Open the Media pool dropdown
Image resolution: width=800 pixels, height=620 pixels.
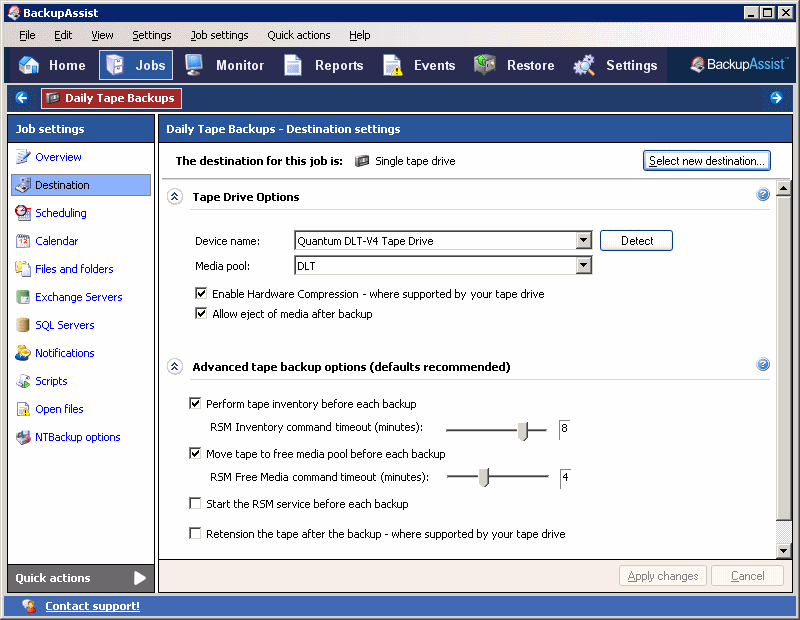click(583, 265)
